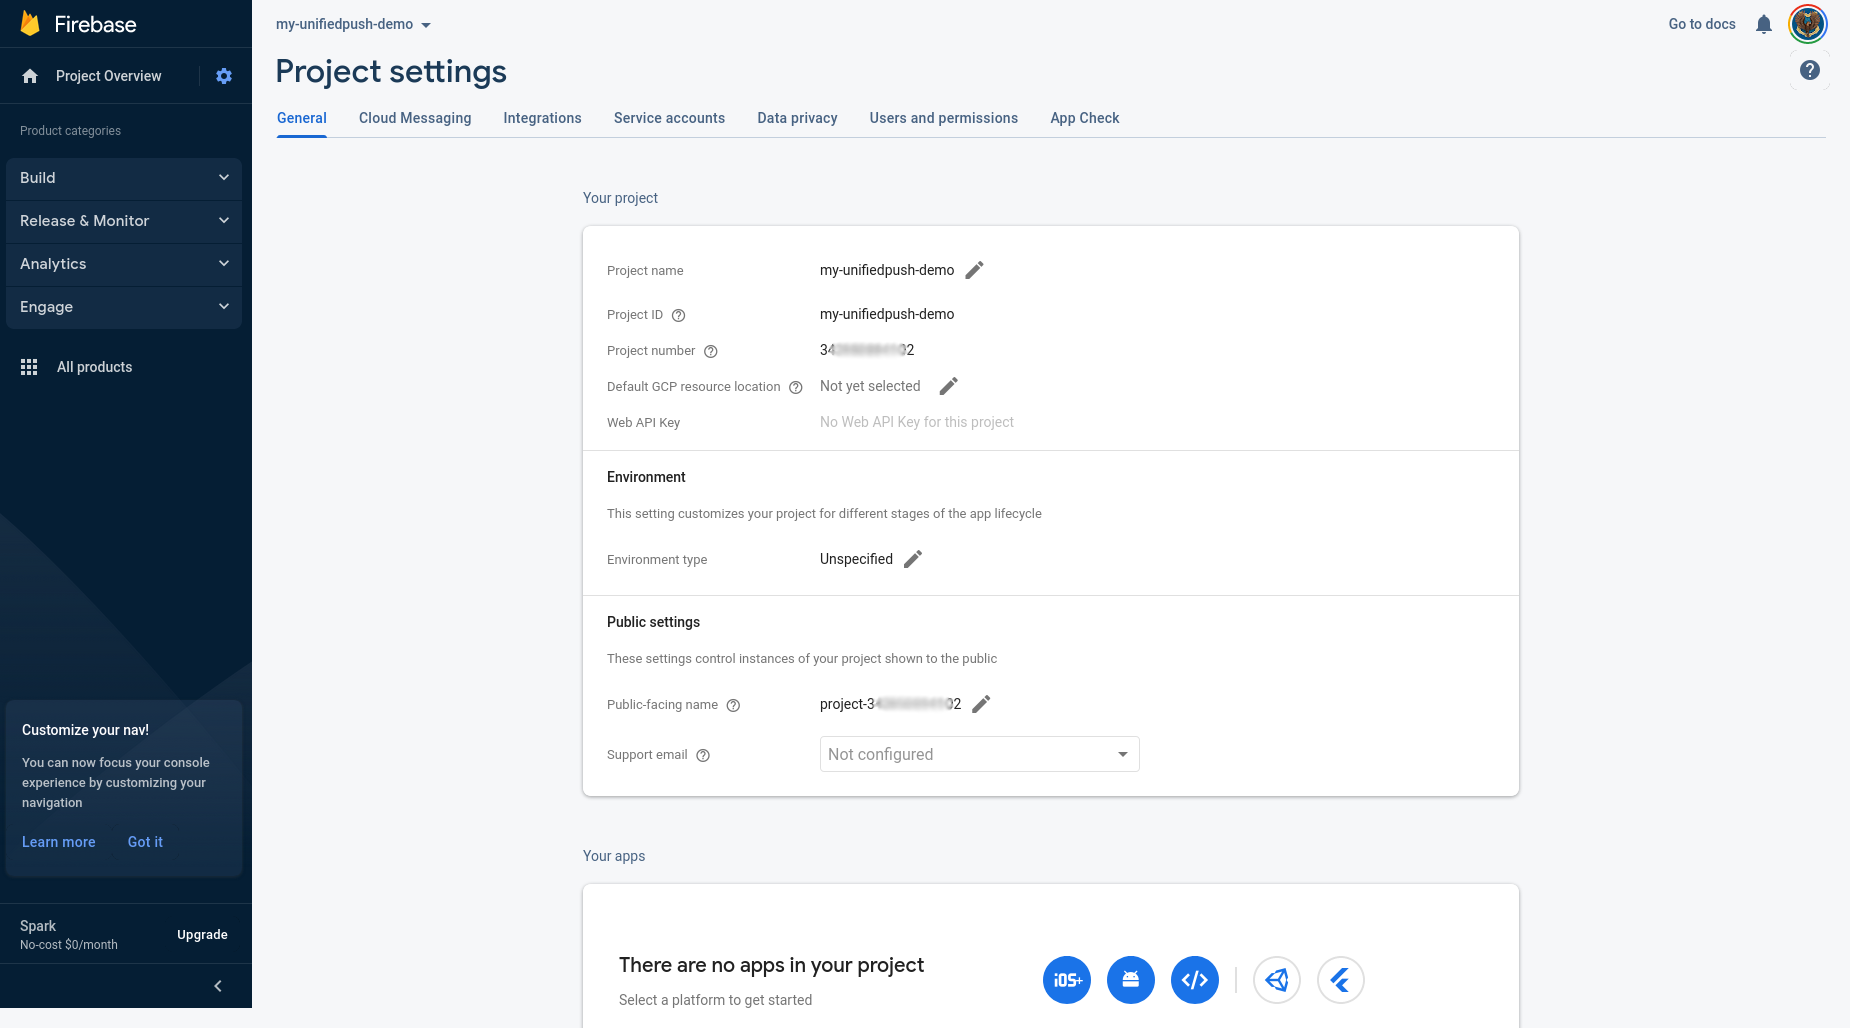Show Public-facing name help icon

point(733,705)
